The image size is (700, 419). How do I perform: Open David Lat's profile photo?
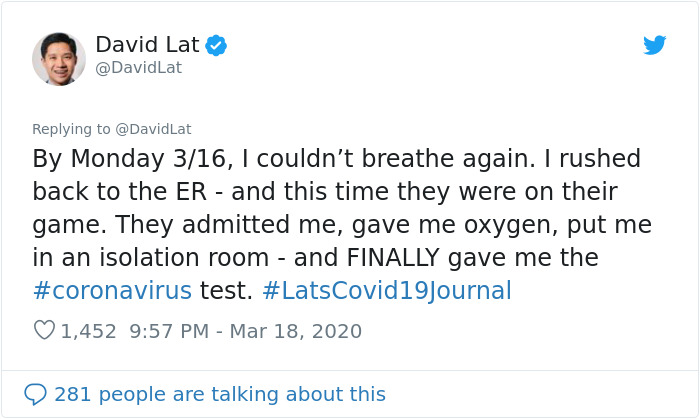coord(58,58)
